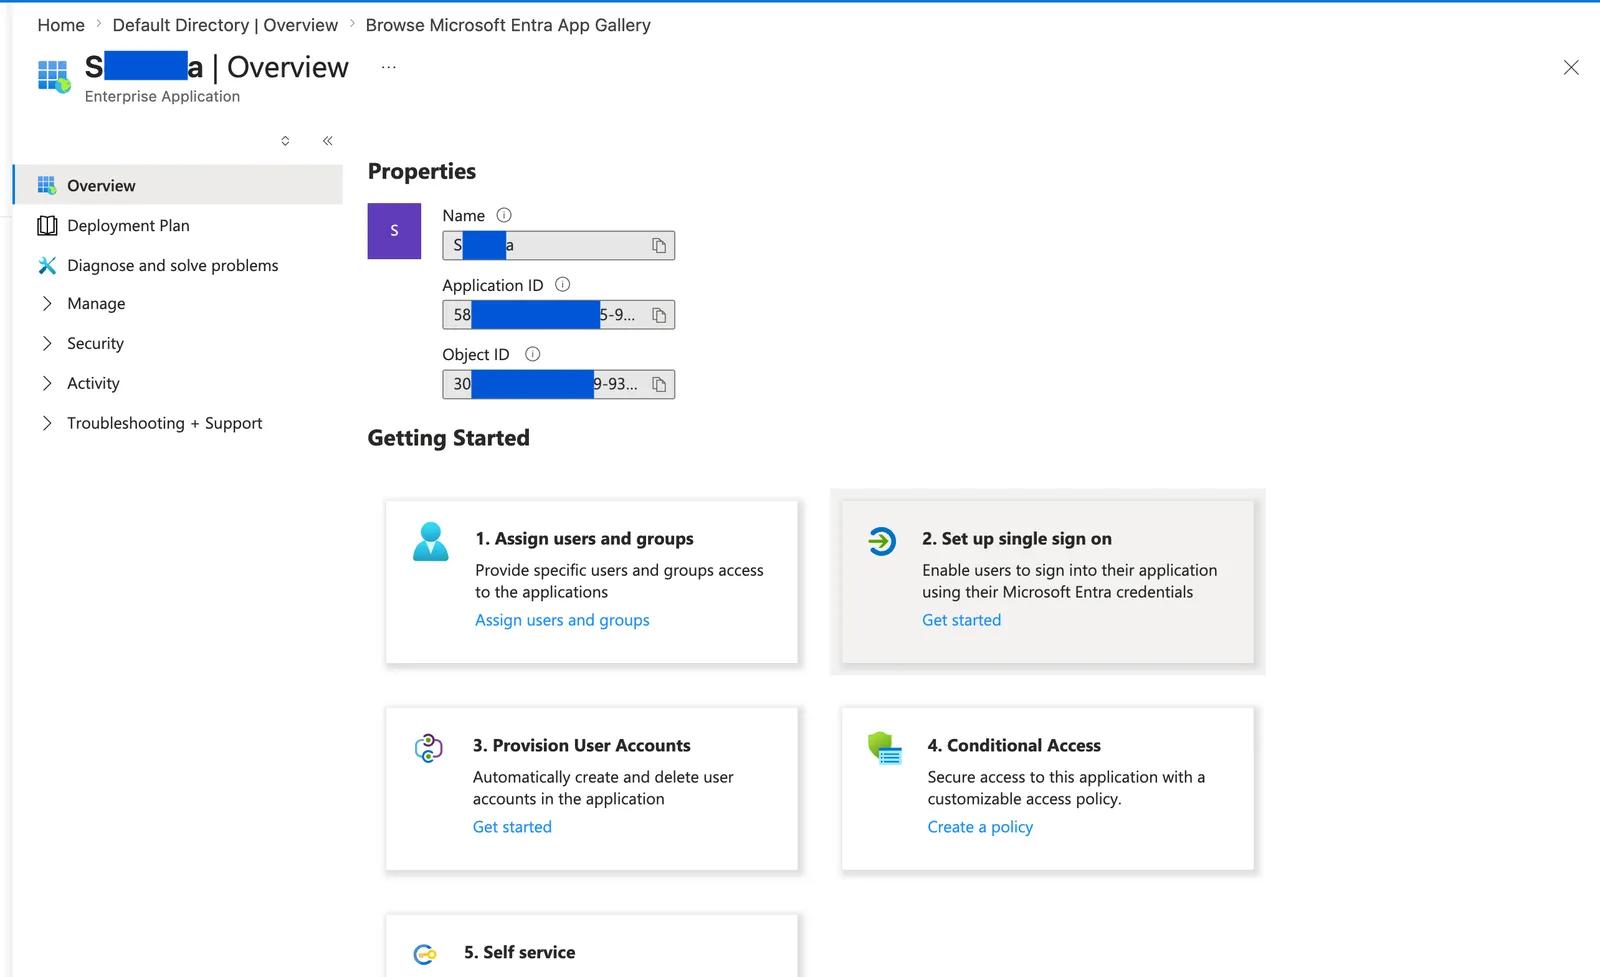1600x977 pixels.
Task: Show info tooltip for Application ID
Action: click(563, 284)
